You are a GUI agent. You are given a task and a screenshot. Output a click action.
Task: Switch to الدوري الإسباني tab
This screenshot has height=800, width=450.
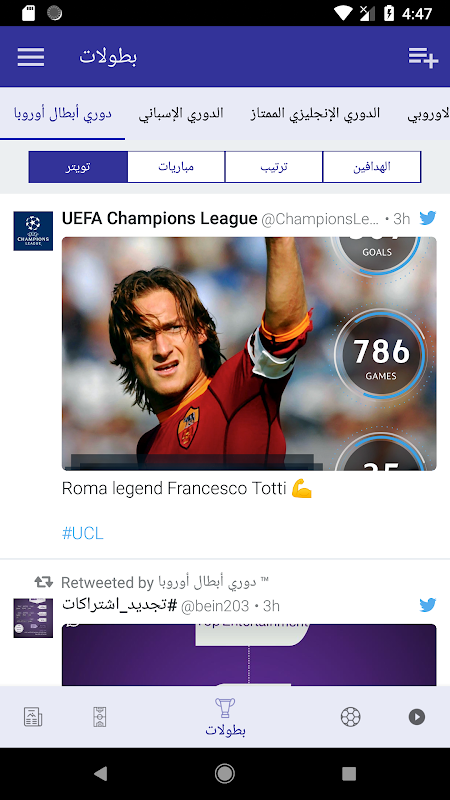(x=181, y=113)
